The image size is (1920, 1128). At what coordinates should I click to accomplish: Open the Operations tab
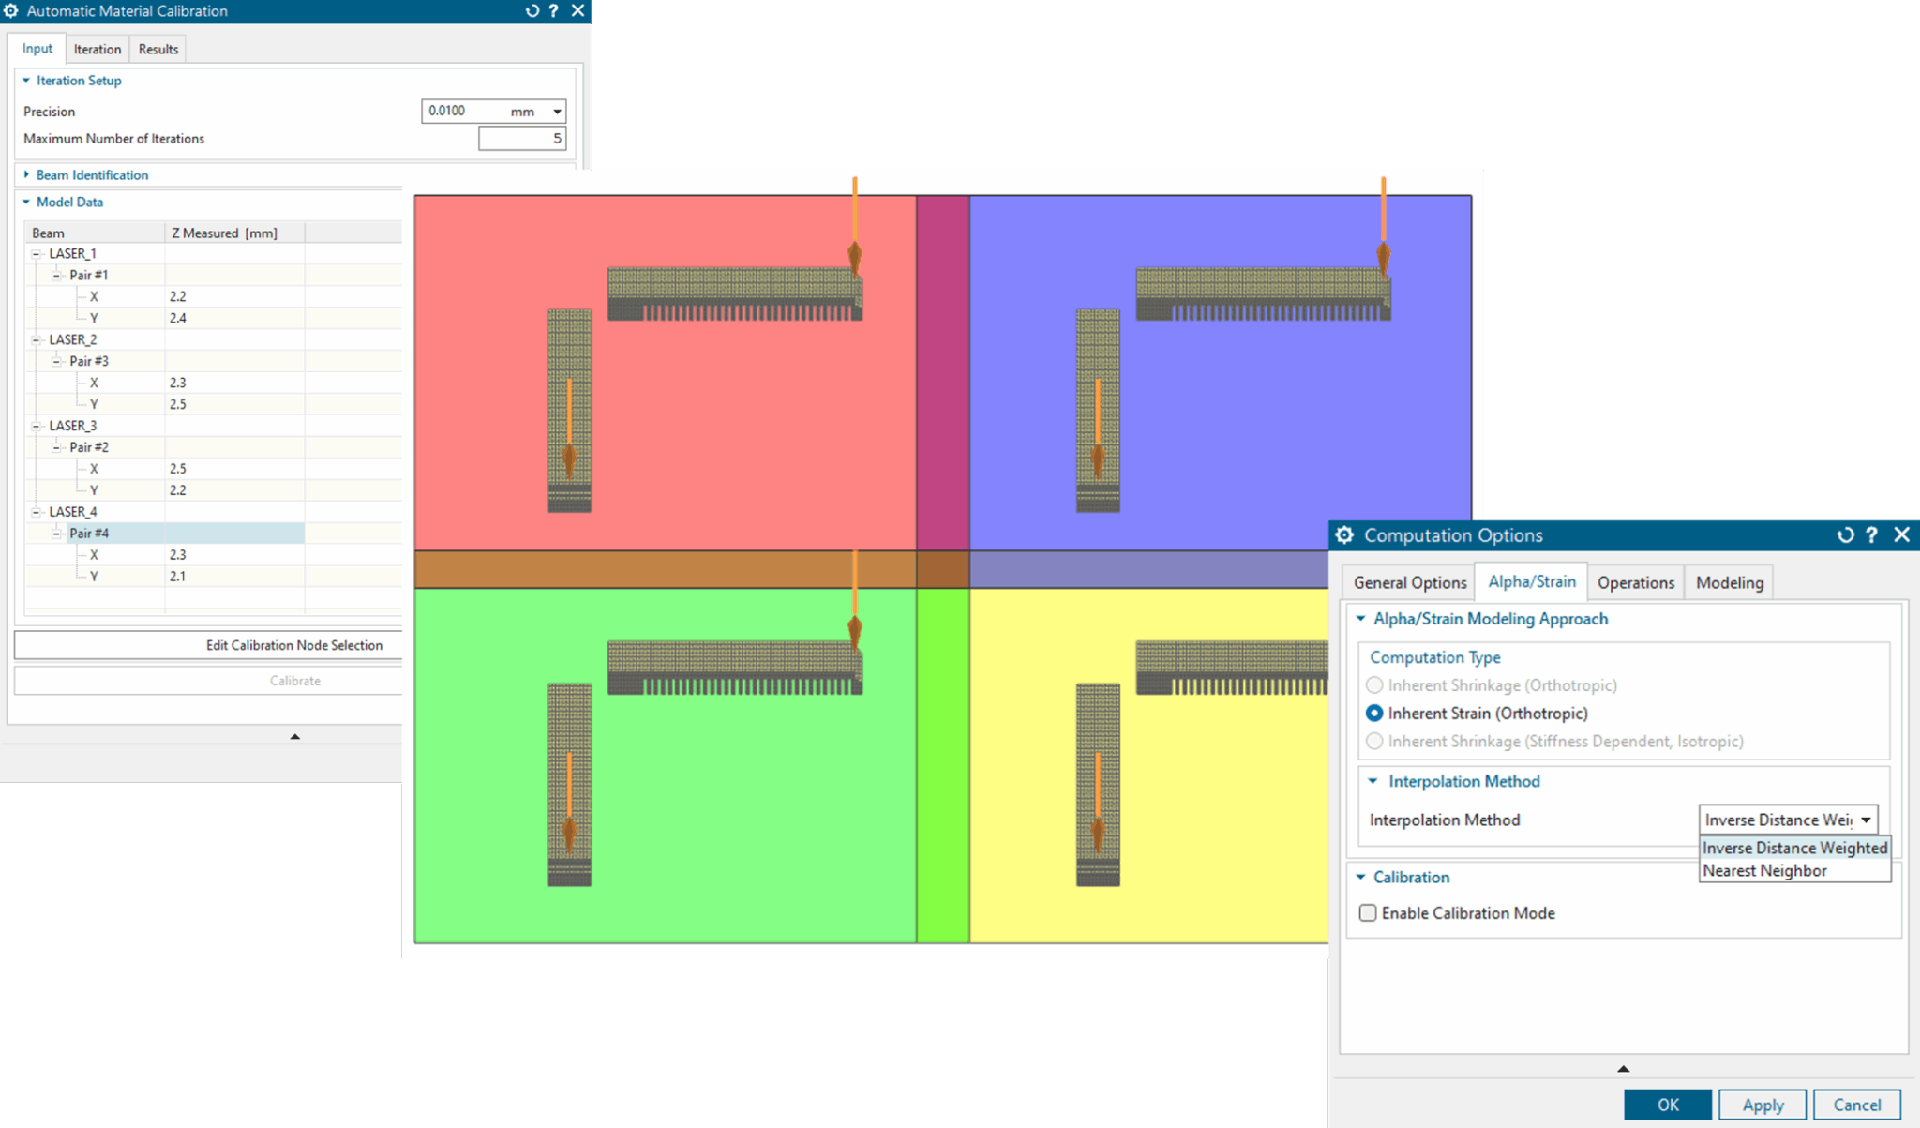(1635, 582)
